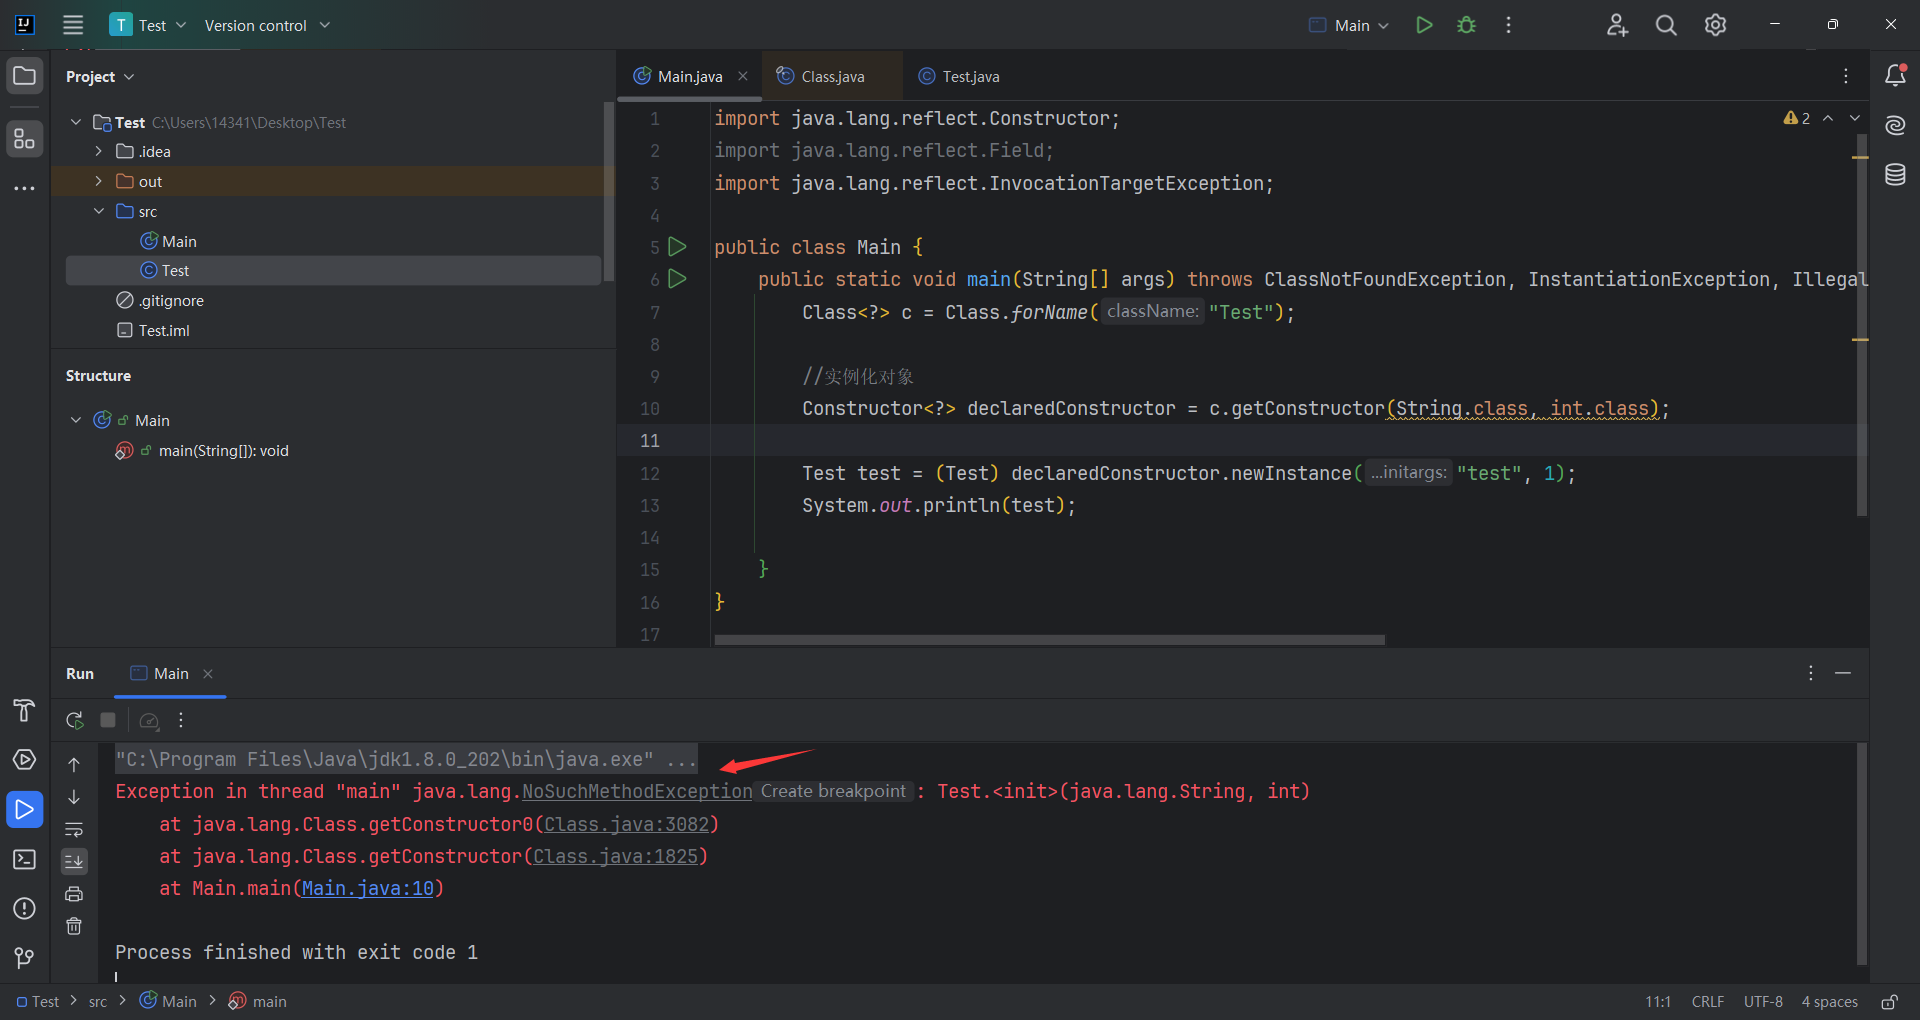This screenshot has height=1020, width=1920.
Task: Open the Git tool window
Action: 25,958
